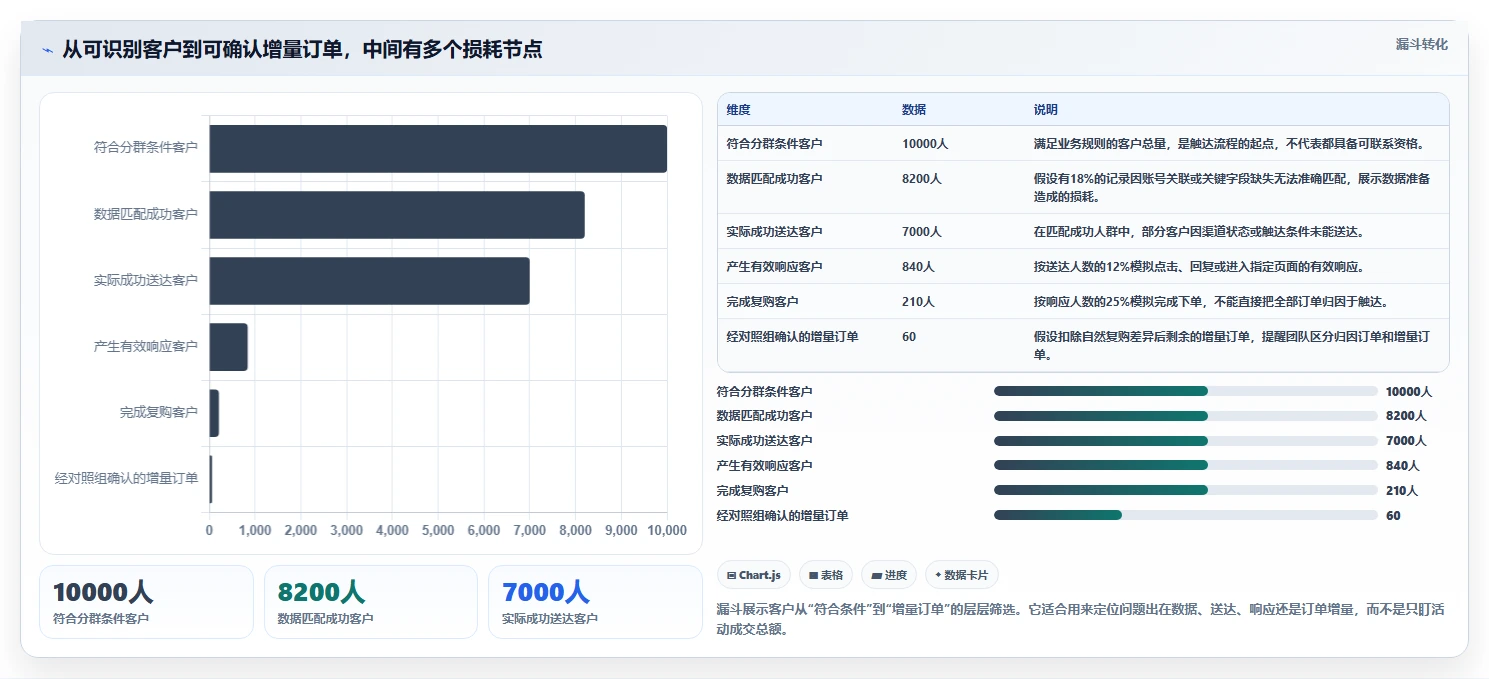Click the 数据匹配成功客户 label in the progress list
The image size is (1489, 679).
click(765, 416)
